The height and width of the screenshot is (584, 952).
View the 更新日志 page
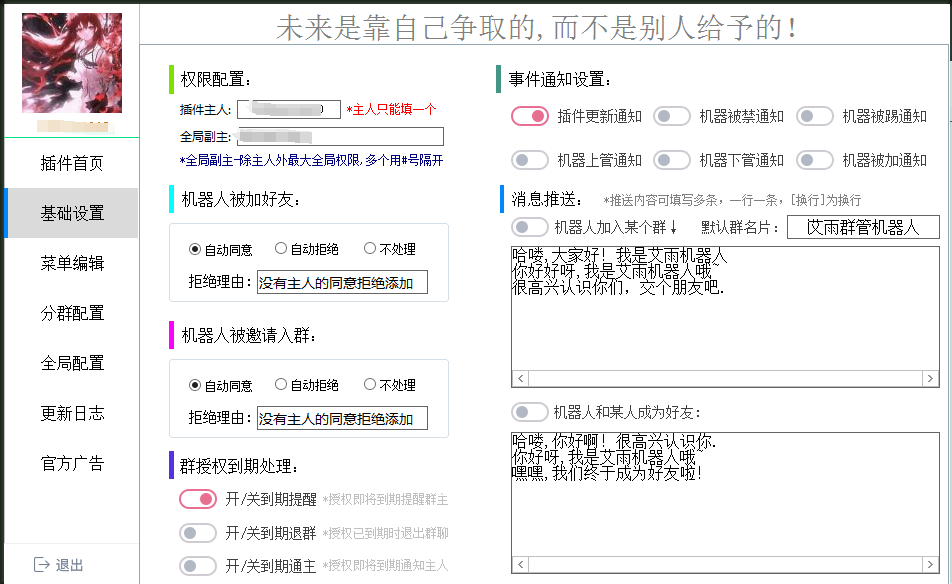click(70, 413)
